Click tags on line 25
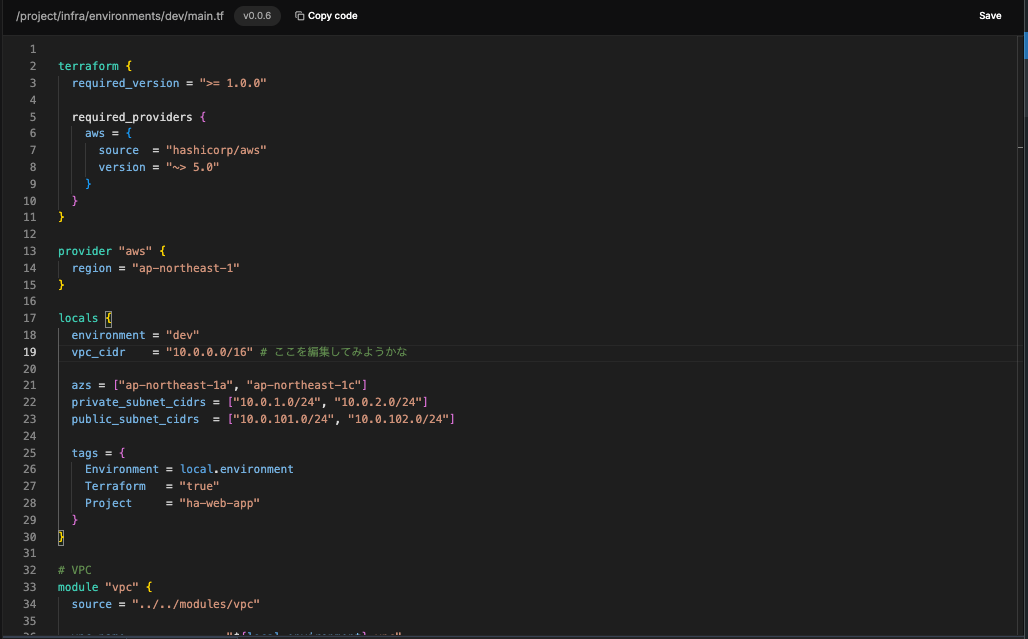 [x=85, y=453]
